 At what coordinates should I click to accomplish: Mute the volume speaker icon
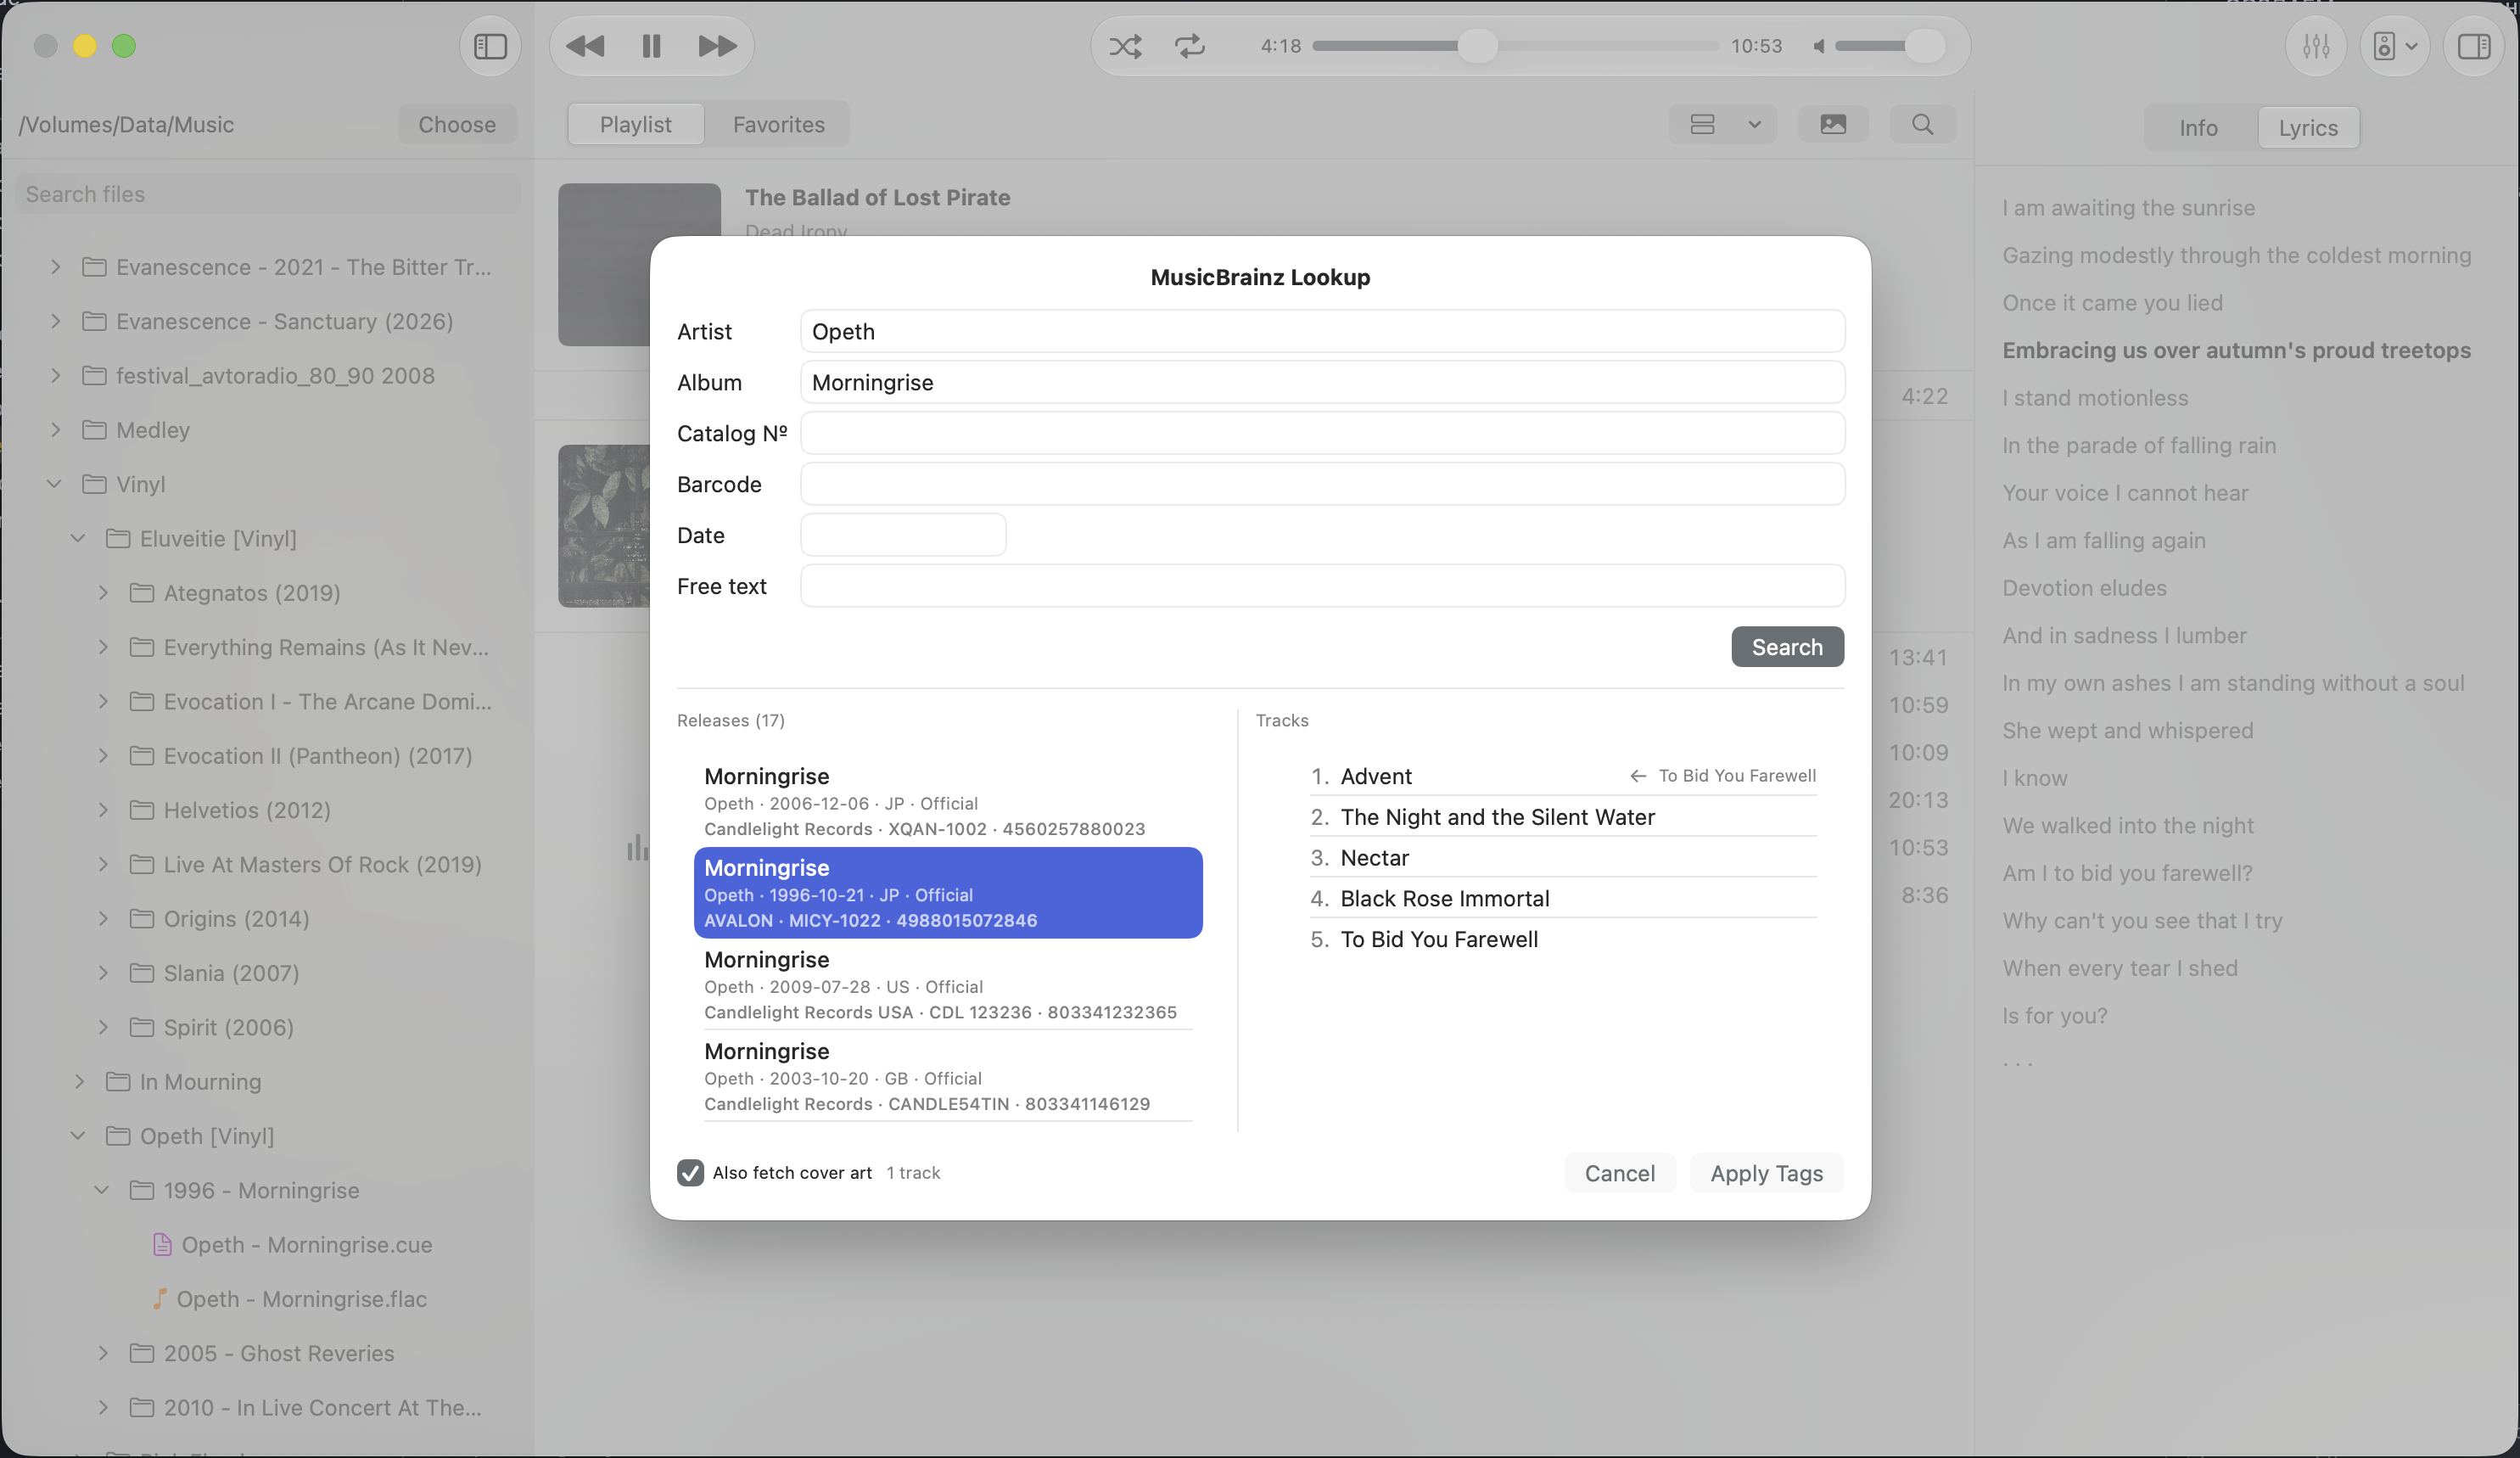coord(1819,46)
